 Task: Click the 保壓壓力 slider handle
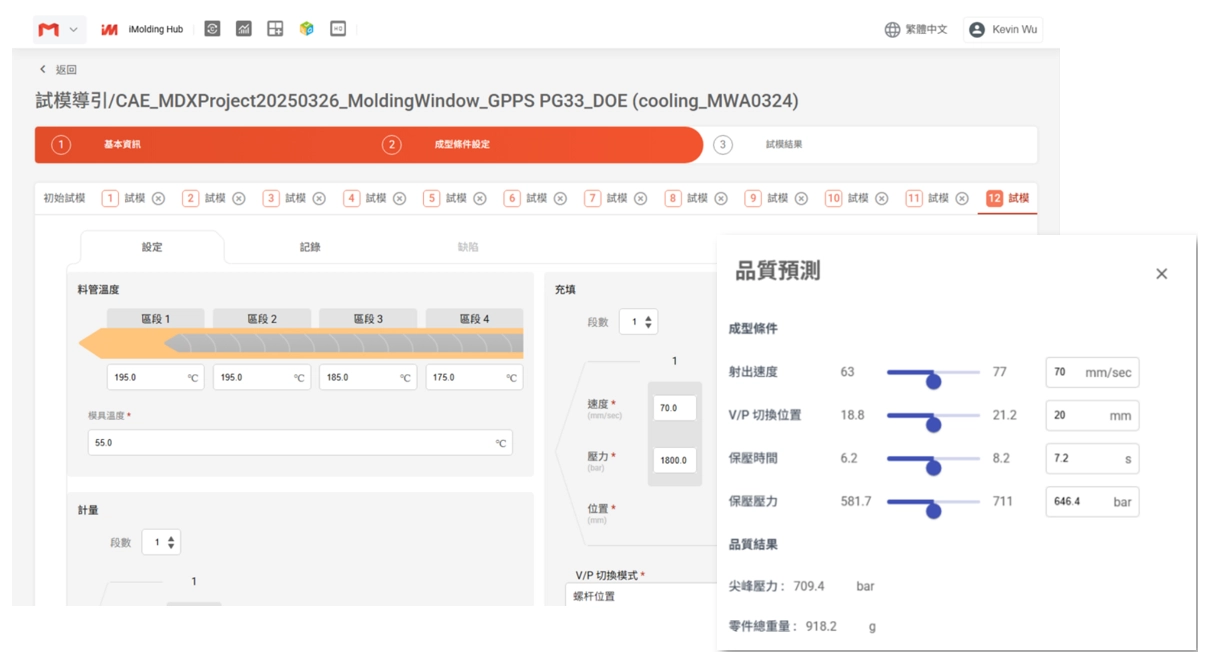933,510
